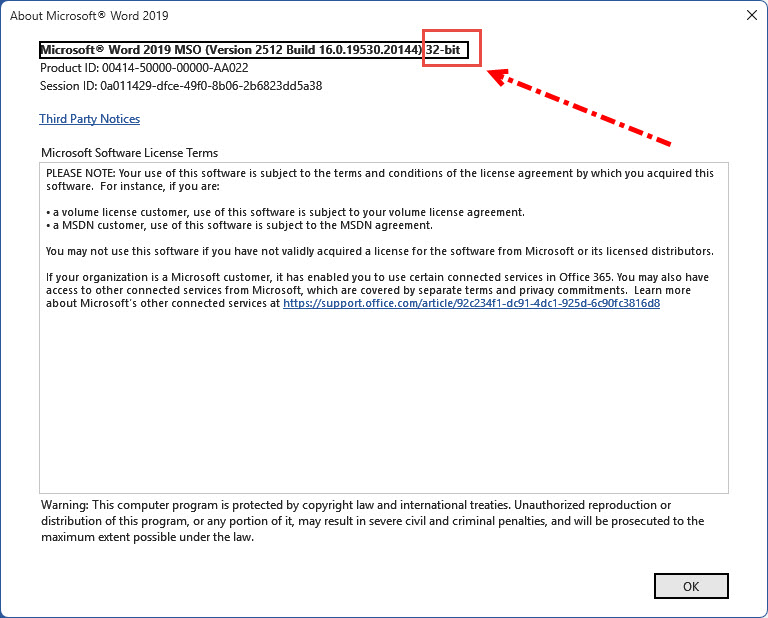Click the copyright Warning text at bottom

pyautogui.click(x=372, y=520)
